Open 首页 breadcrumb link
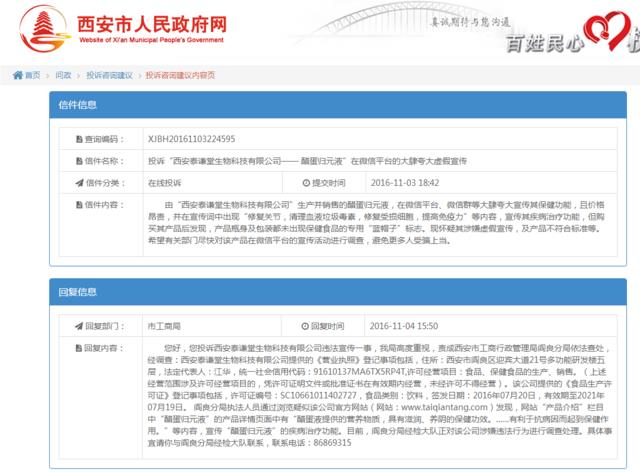Viewport: 640px width, 473px height. (x=33, y=75)
